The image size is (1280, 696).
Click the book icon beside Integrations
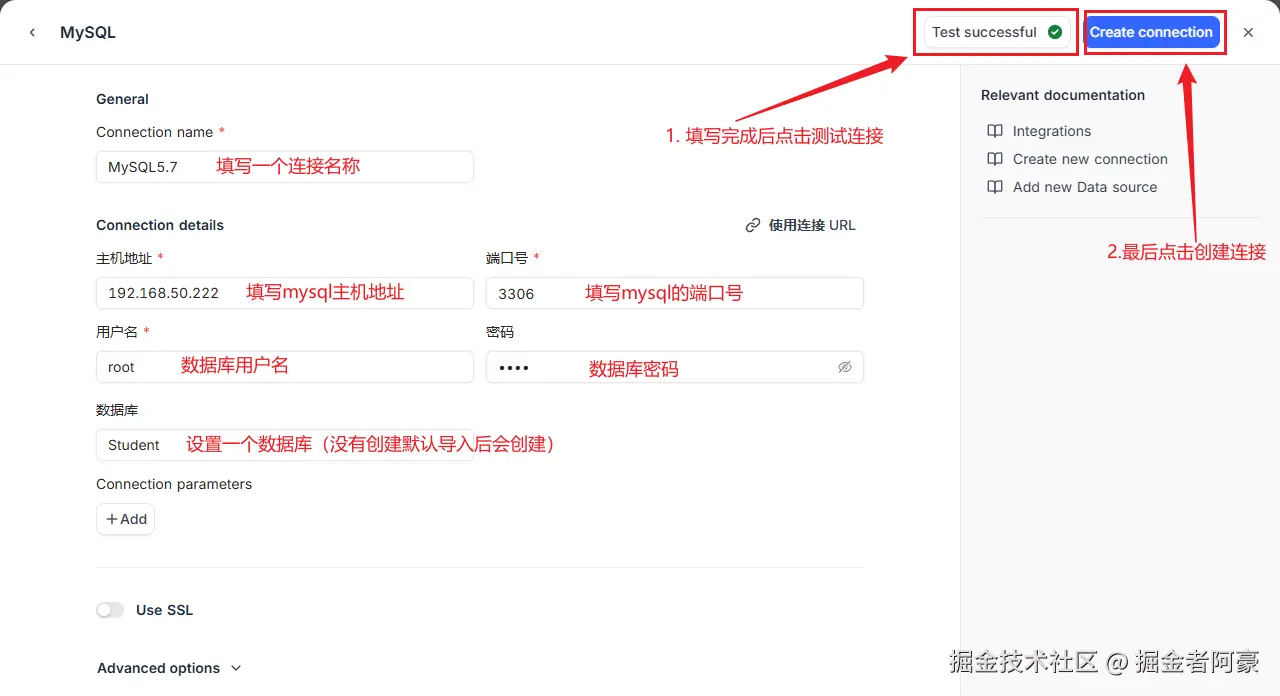coord(995,131)
